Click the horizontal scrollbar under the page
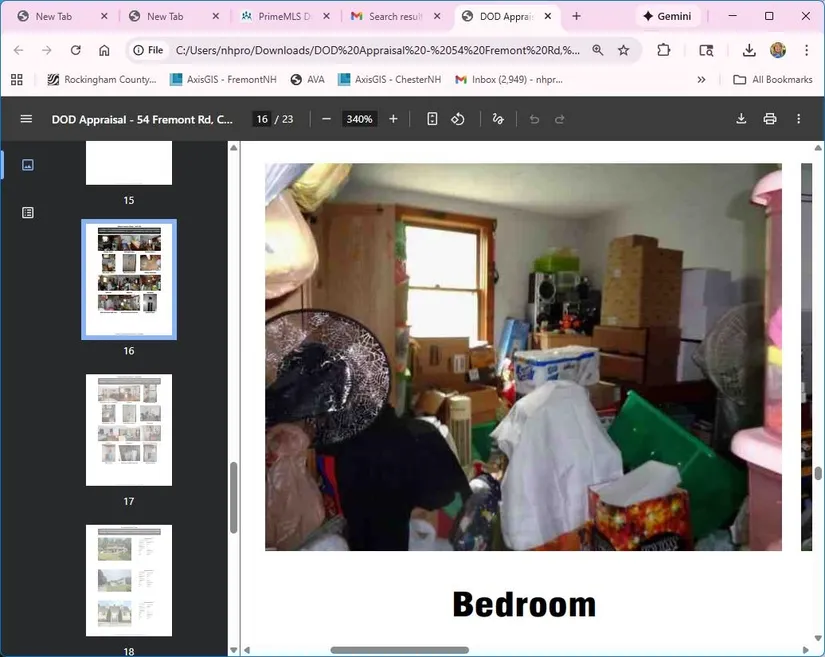The width and height of the screenshot is (825, 657). 399,650
